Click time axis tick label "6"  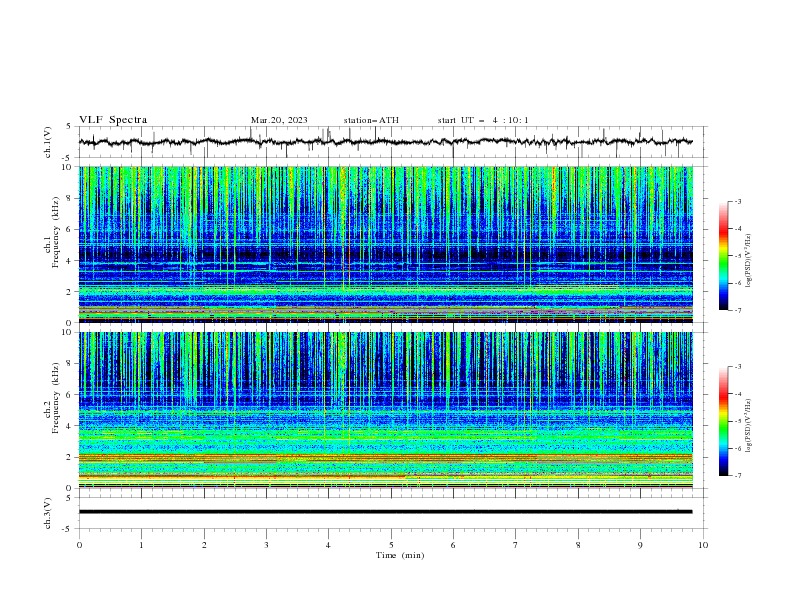click(453, 545)
